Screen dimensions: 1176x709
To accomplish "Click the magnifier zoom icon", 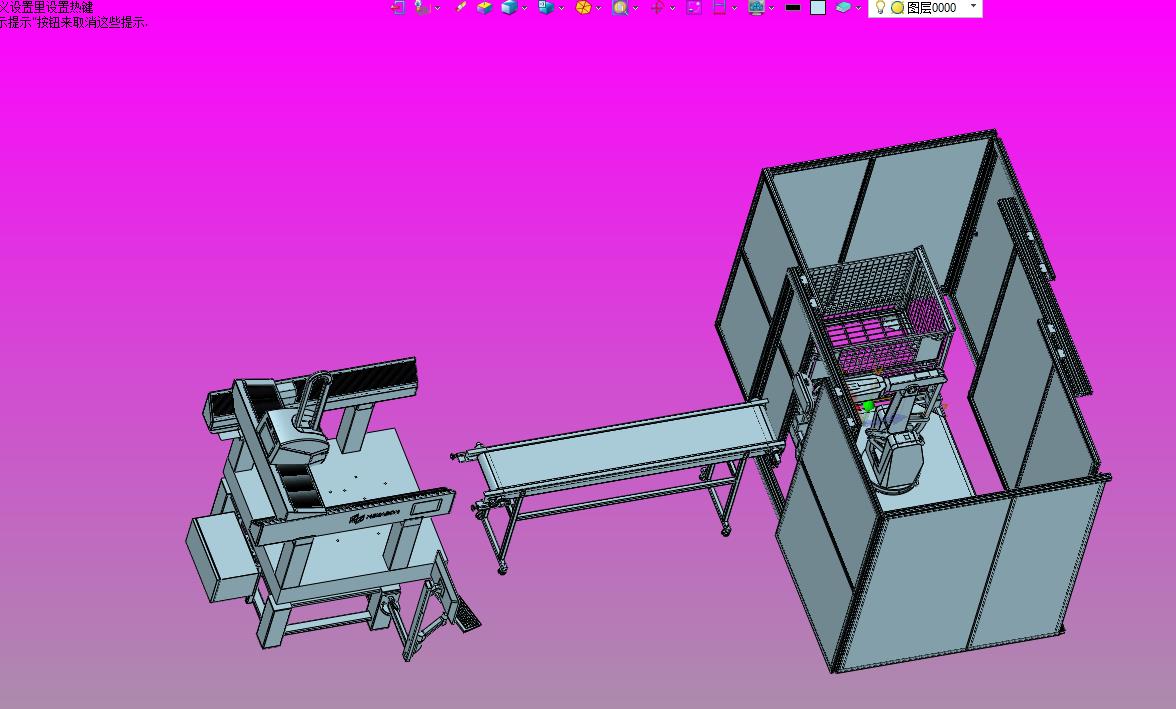I will pos(620,8).
